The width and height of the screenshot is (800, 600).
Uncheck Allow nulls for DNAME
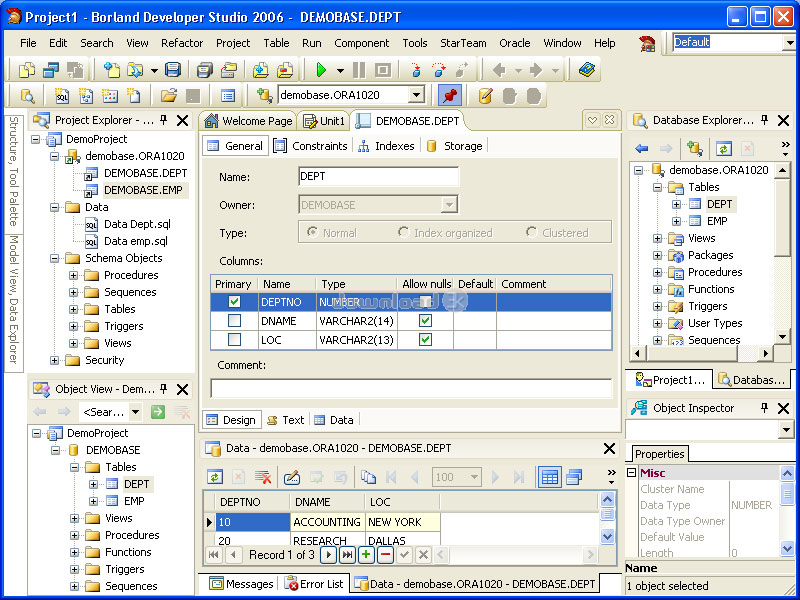(x=425, y=320)
